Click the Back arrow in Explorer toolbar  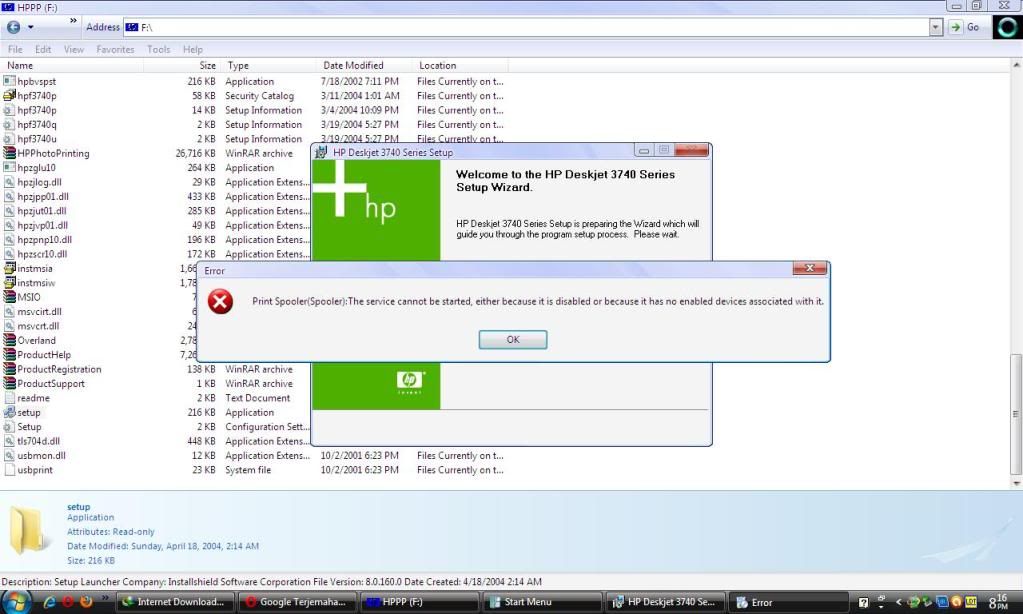pos(13,27)
